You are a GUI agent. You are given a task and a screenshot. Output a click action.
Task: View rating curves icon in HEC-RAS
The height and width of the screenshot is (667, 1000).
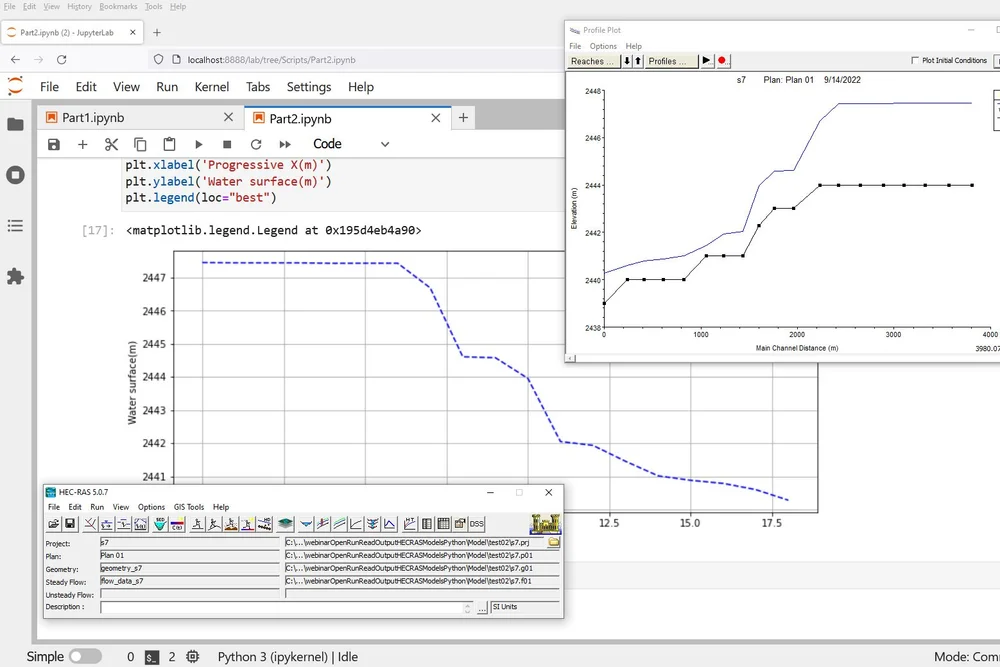[356, 524]
